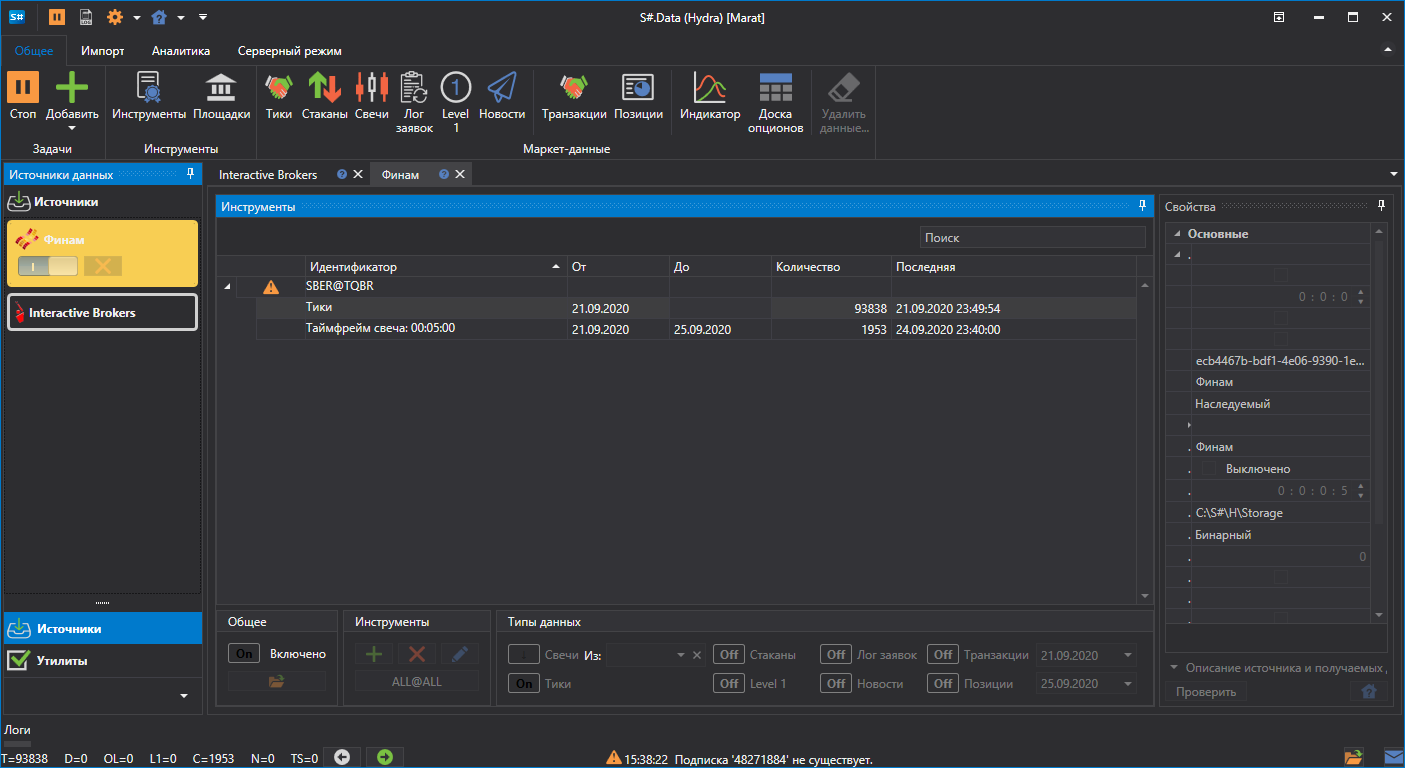Open the 21.09.2020 date dropdown

coord(1128,656)
